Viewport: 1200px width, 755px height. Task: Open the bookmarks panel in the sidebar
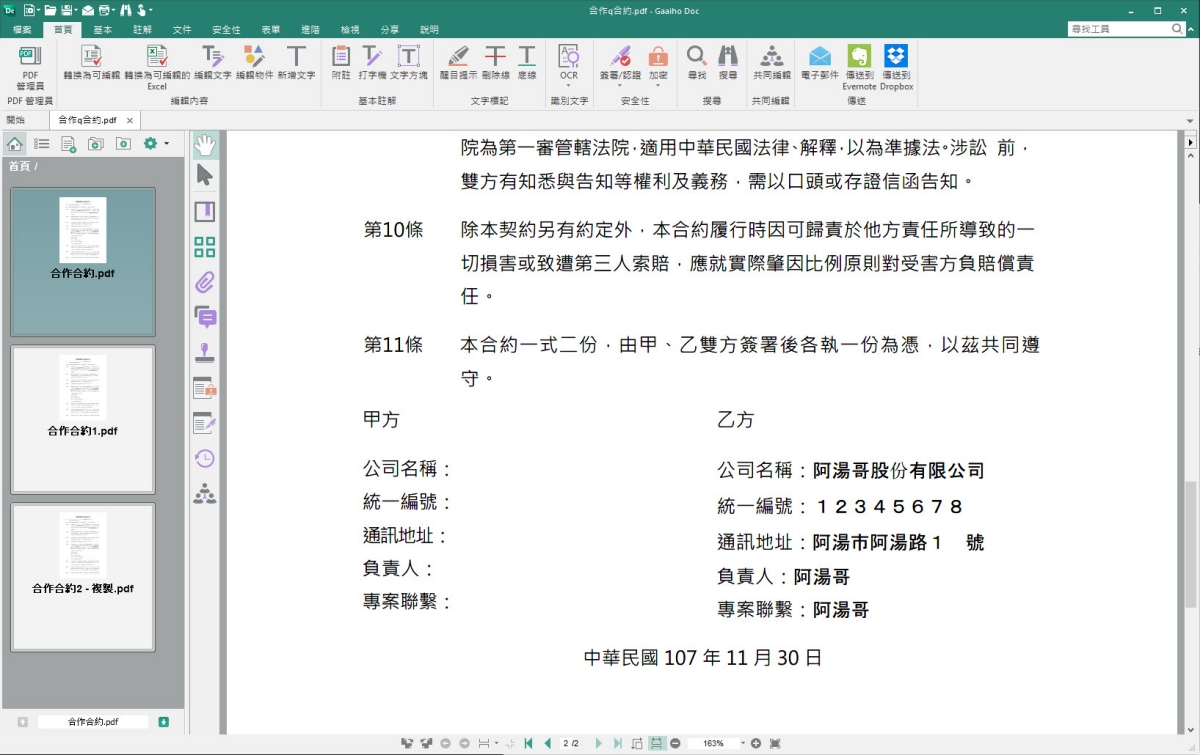pos(205,212)
